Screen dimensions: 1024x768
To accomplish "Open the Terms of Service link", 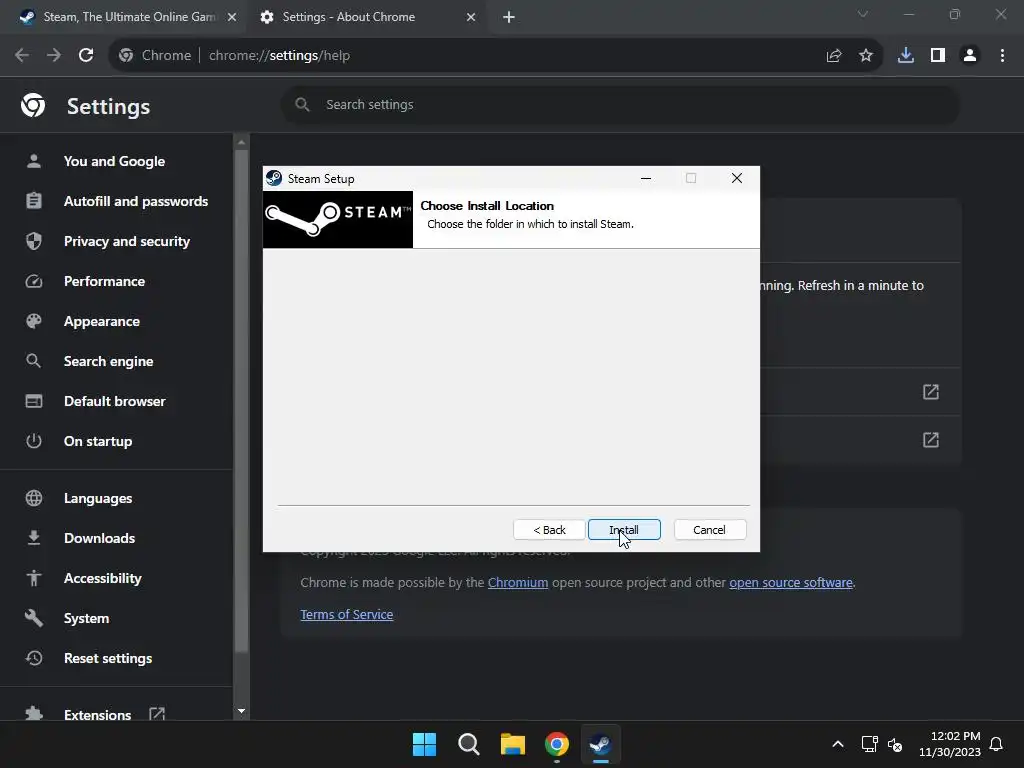I will (x=347, y=615).
